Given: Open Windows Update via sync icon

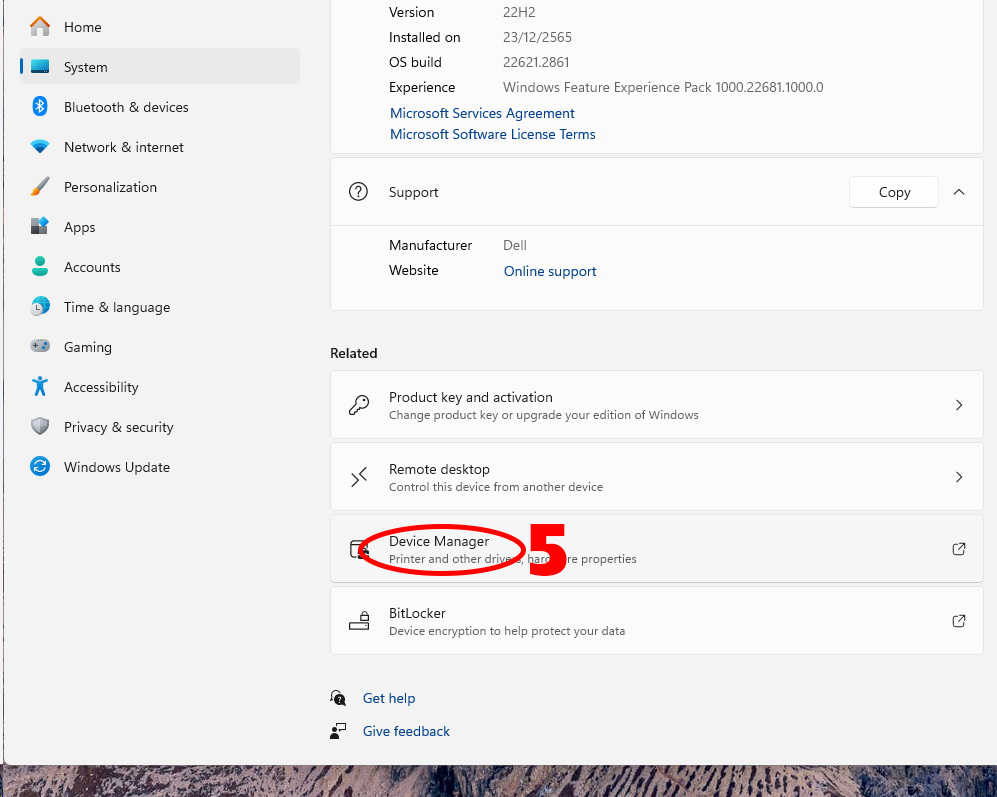Looking at the screenshot, I should point(40,467).
